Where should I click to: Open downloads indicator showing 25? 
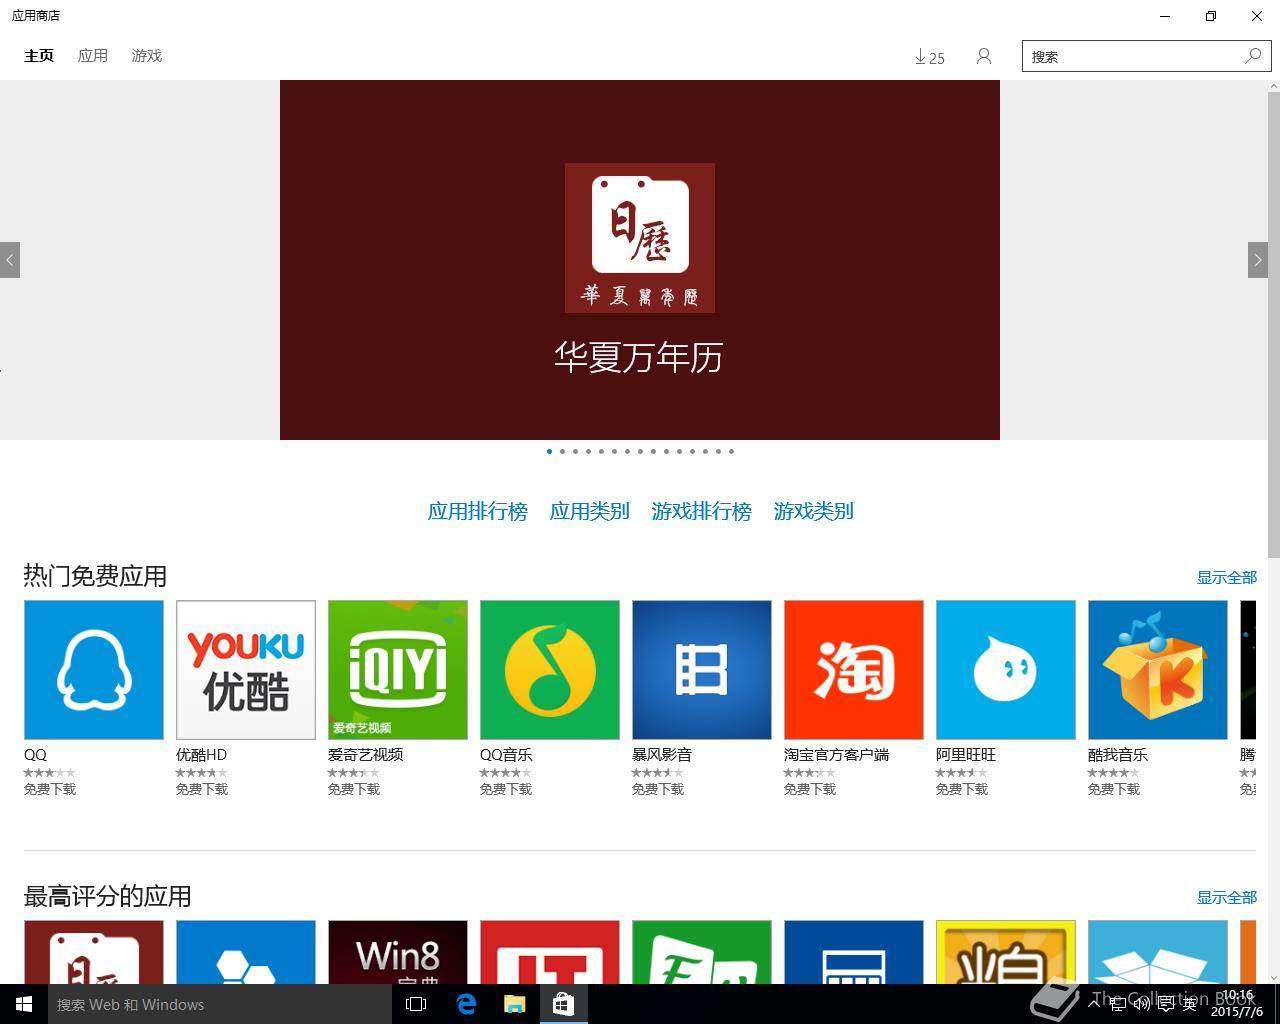point(930,57)
